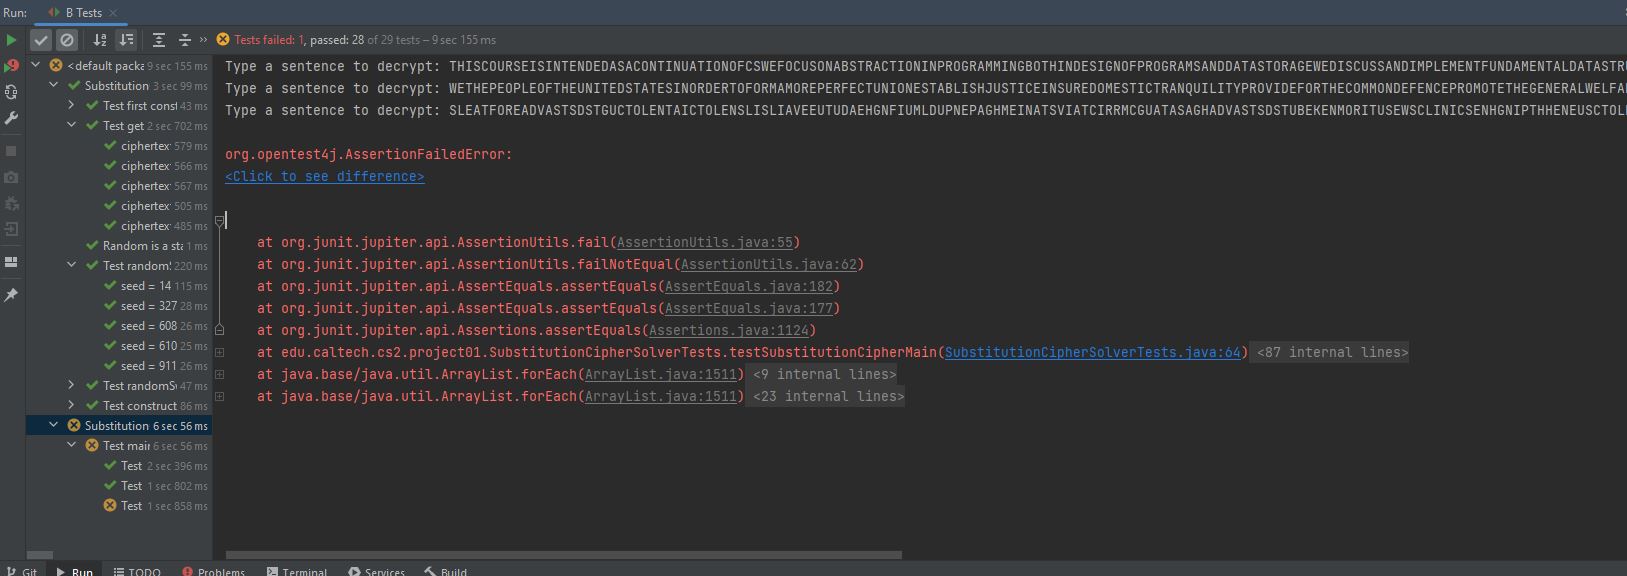The width and height of the screenshot is (1627, 576).
Task: Switch to the Terminal tool window tab
Action: coord(297,571)
